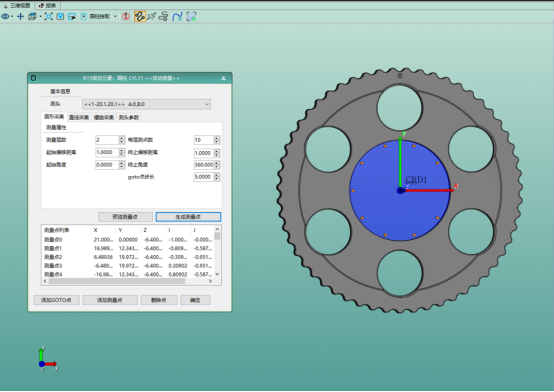Click the 预览测量点 button
554x392 pixels.
[x=125, y=217]
